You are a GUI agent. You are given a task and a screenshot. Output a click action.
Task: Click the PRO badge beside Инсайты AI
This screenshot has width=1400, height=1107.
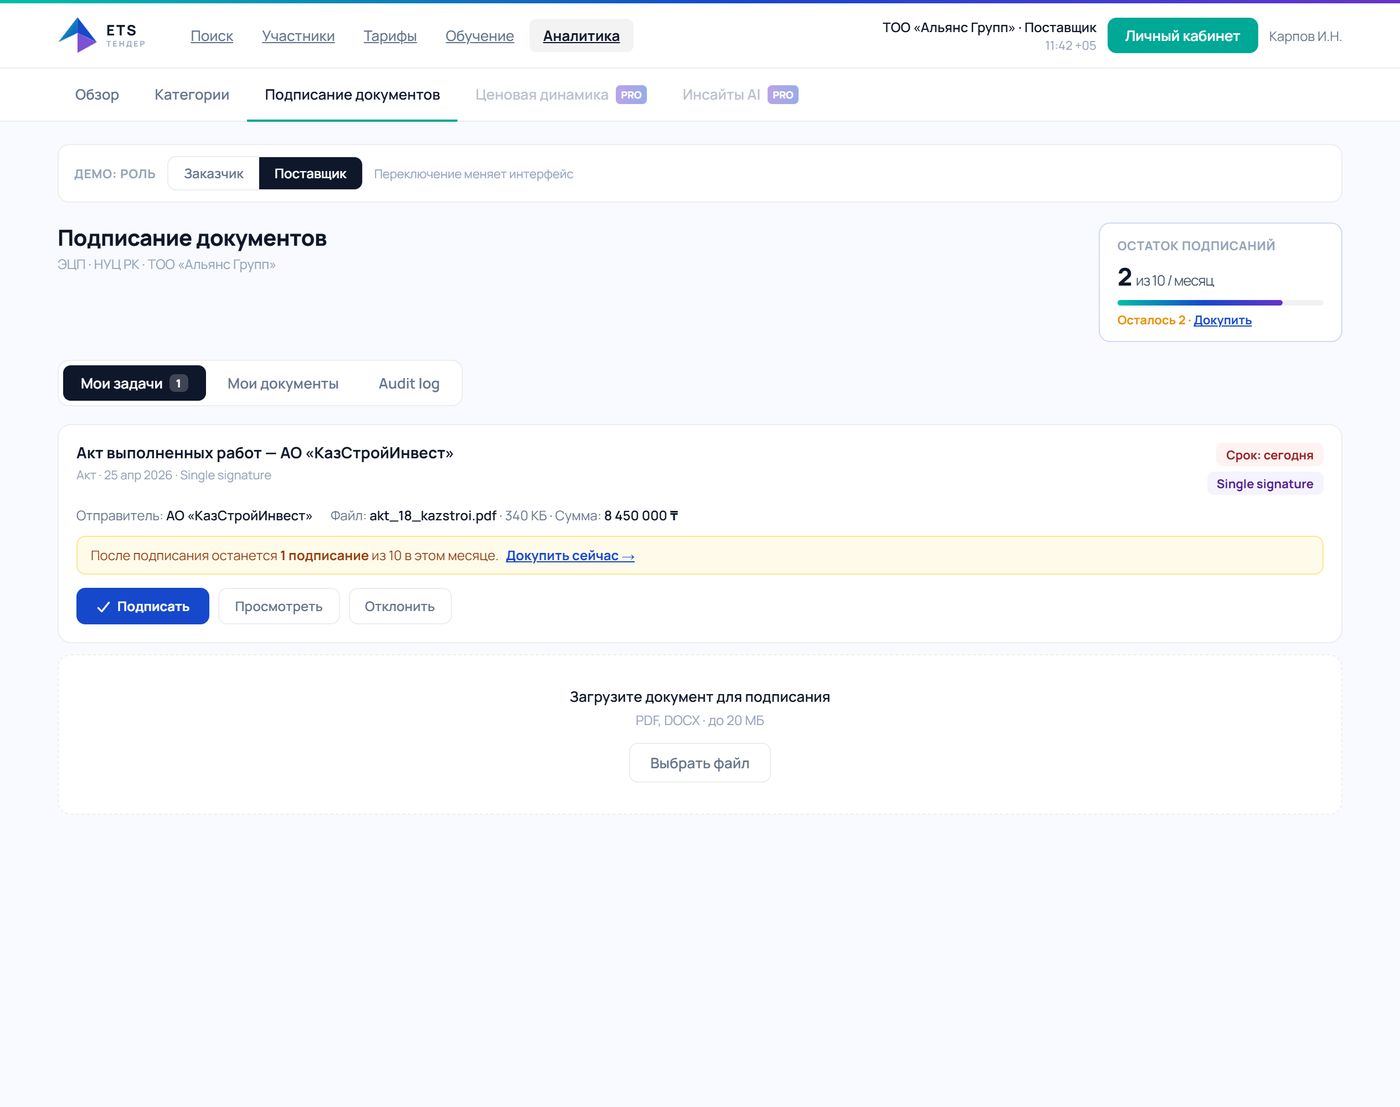[783, 95]
